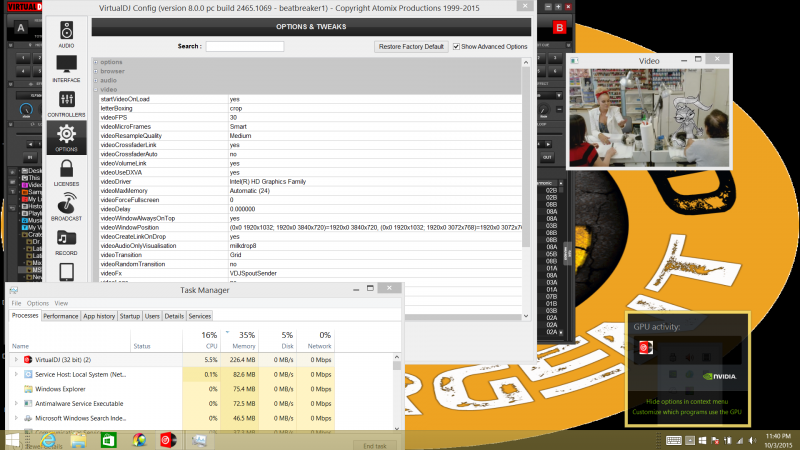
Task: Click the system clock showing 11:40 PM
Action: click(778, 436)
